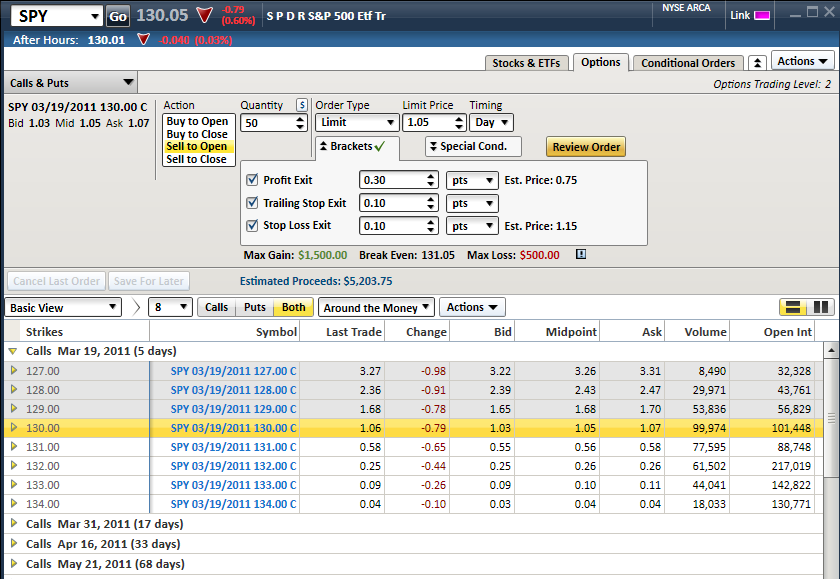This screenshot has height=579, width=840.
Task: Expand the 131.00 strike row
Action: pos(14,446)
